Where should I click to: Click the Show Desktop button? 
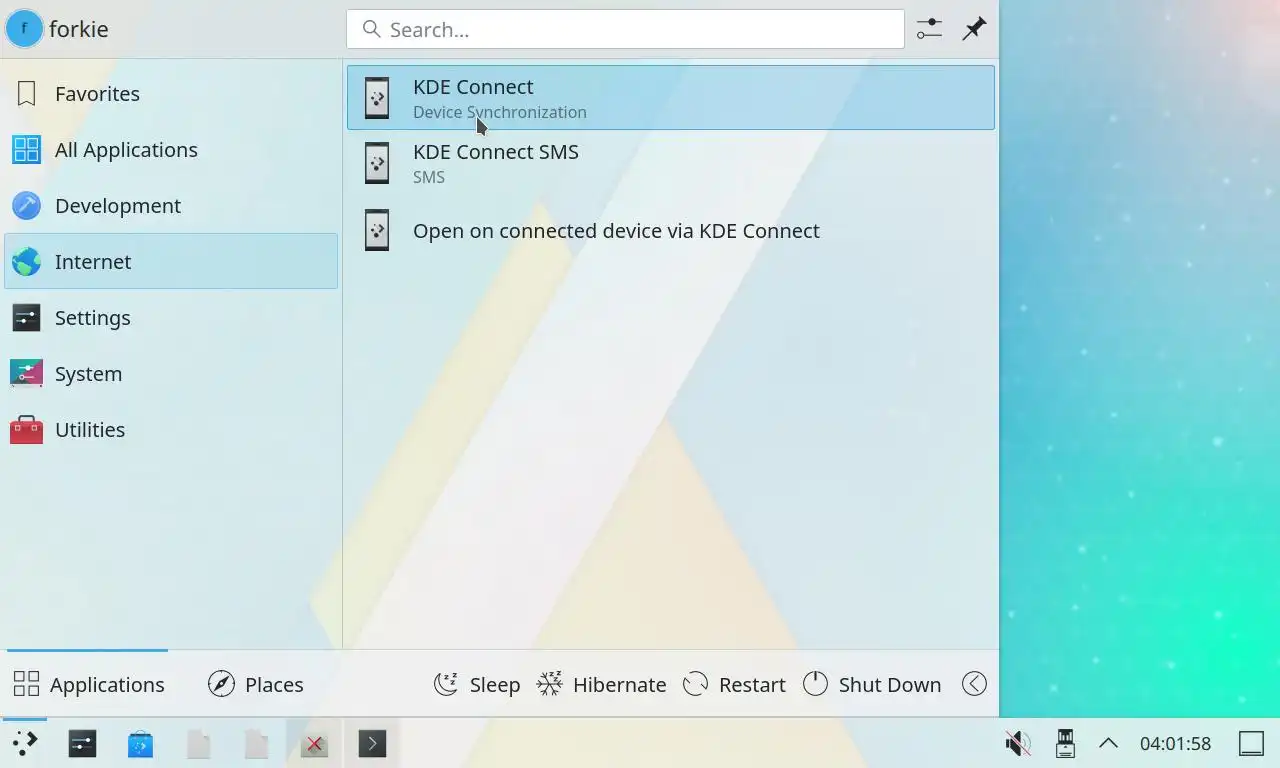(x=1251, y=743)
